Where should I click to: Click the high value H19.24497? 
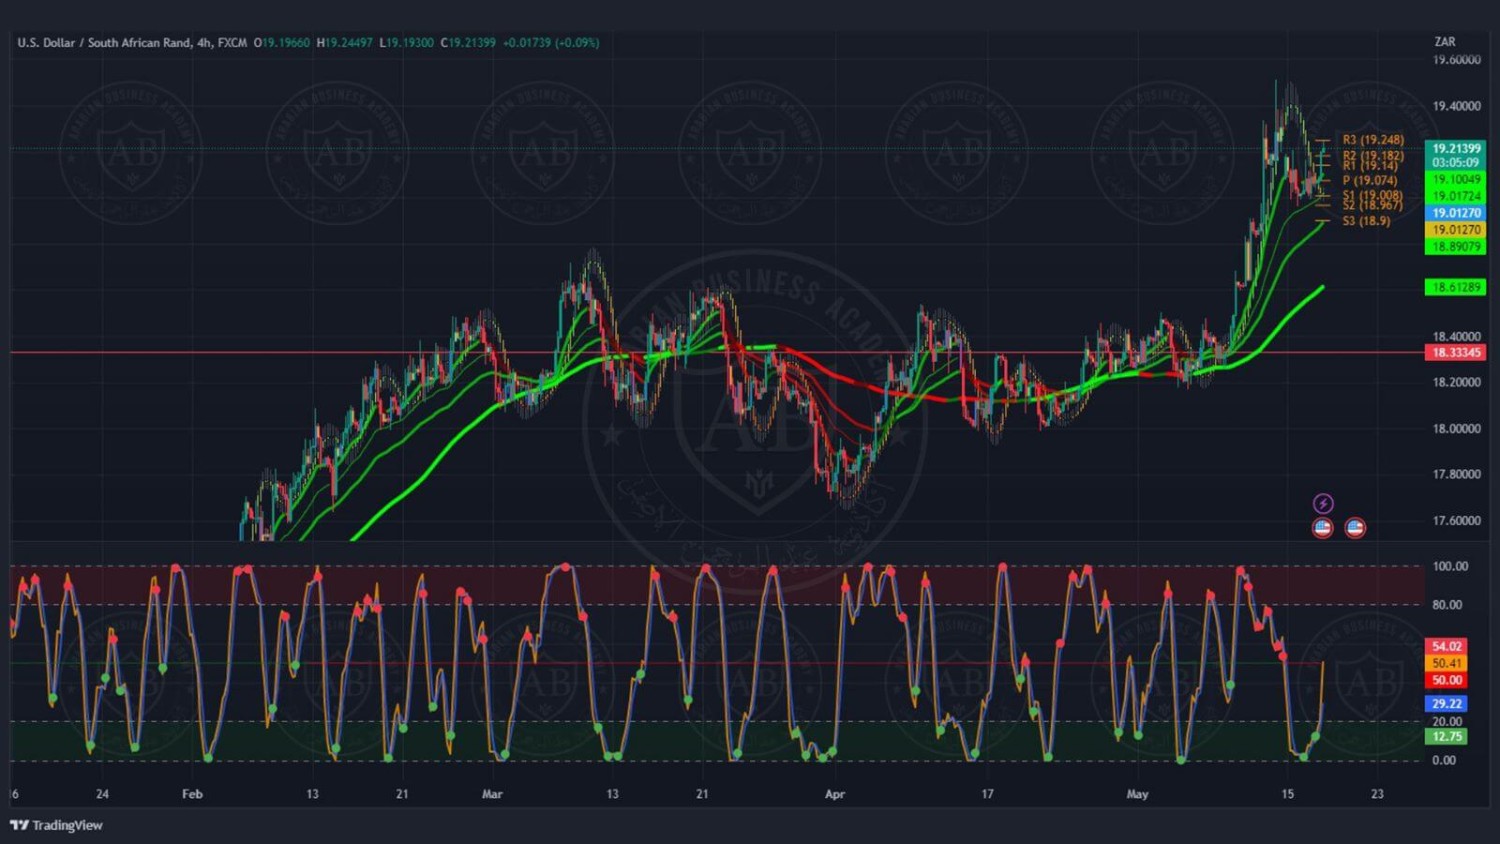coord(345,43)
